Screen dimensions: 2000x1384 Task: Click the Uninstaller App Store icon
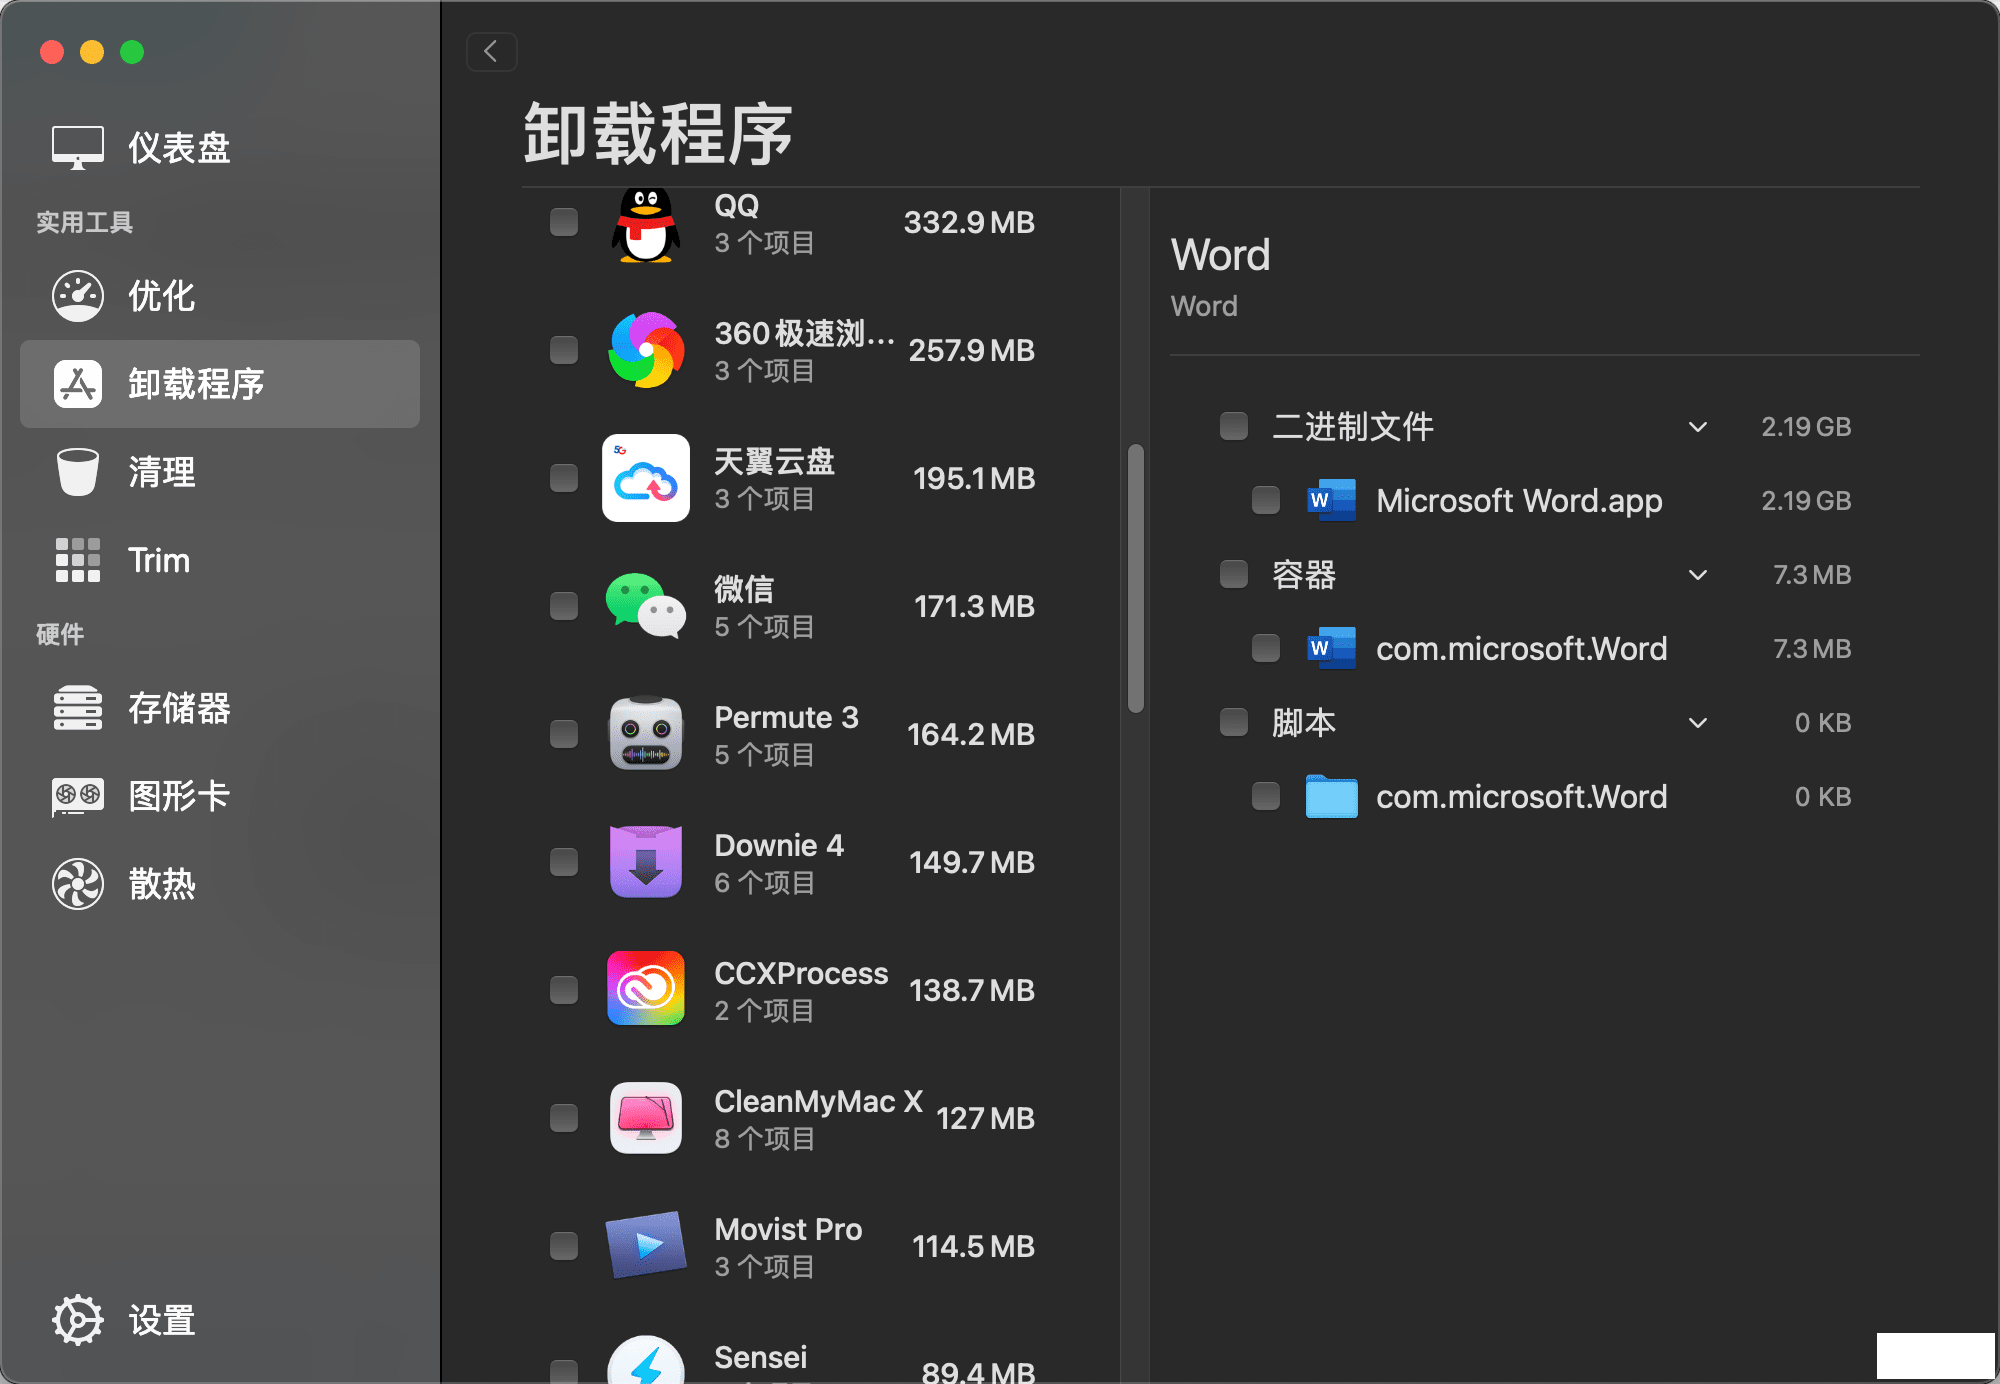point(78,384)
